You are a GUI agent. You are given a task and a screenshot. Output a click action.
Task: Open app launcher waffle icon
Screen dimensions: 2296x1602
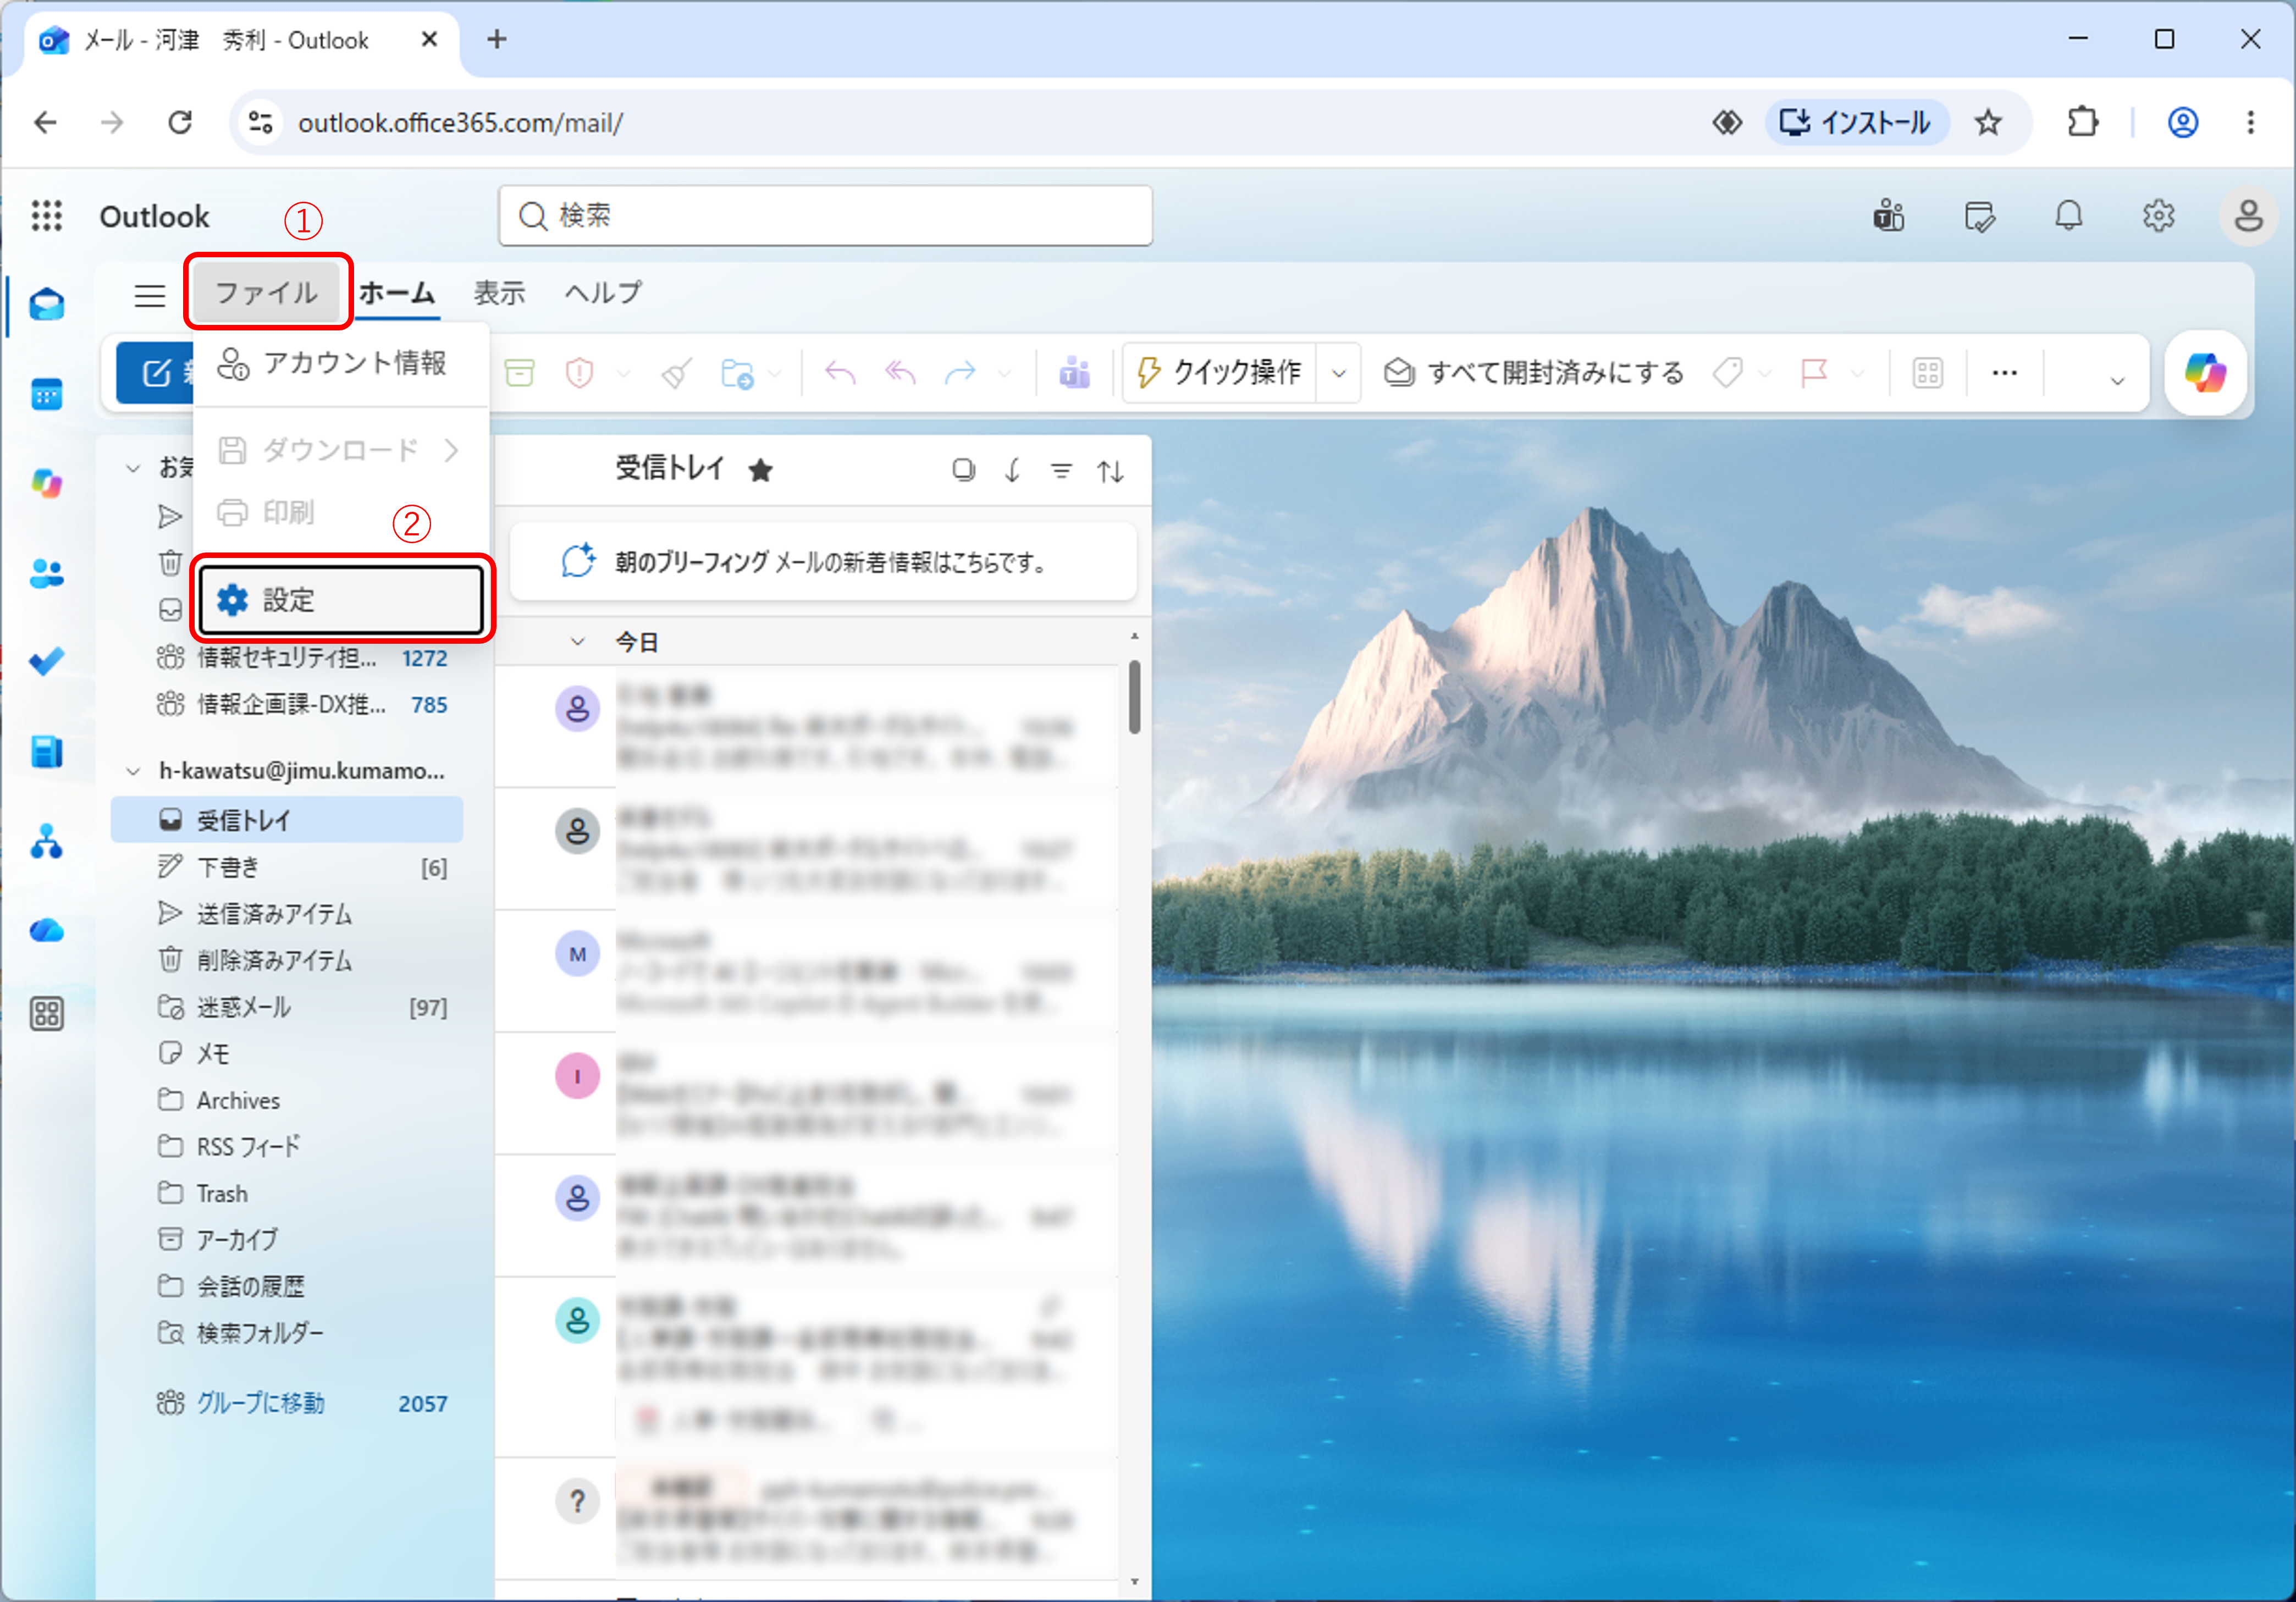tap(46, 216)
